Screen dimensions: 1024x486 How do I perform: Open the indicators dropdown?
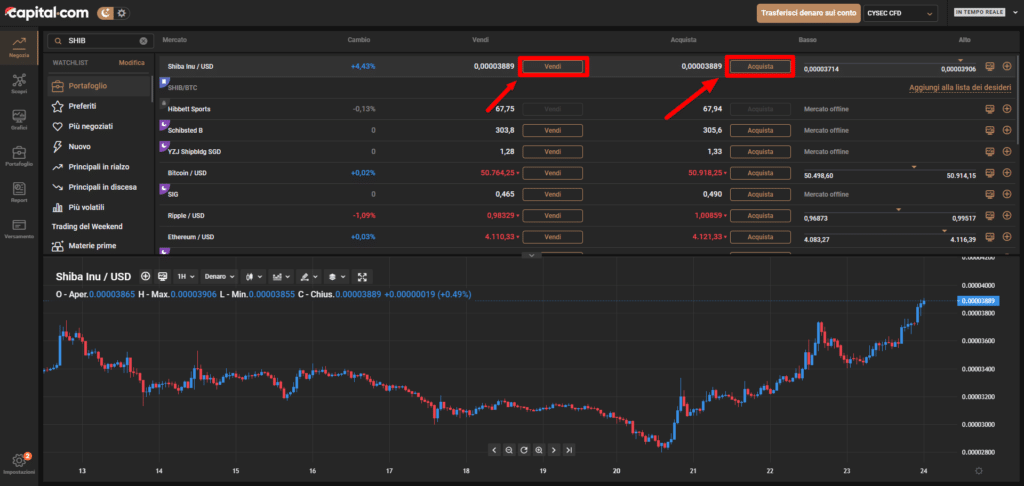click(281, 276)
